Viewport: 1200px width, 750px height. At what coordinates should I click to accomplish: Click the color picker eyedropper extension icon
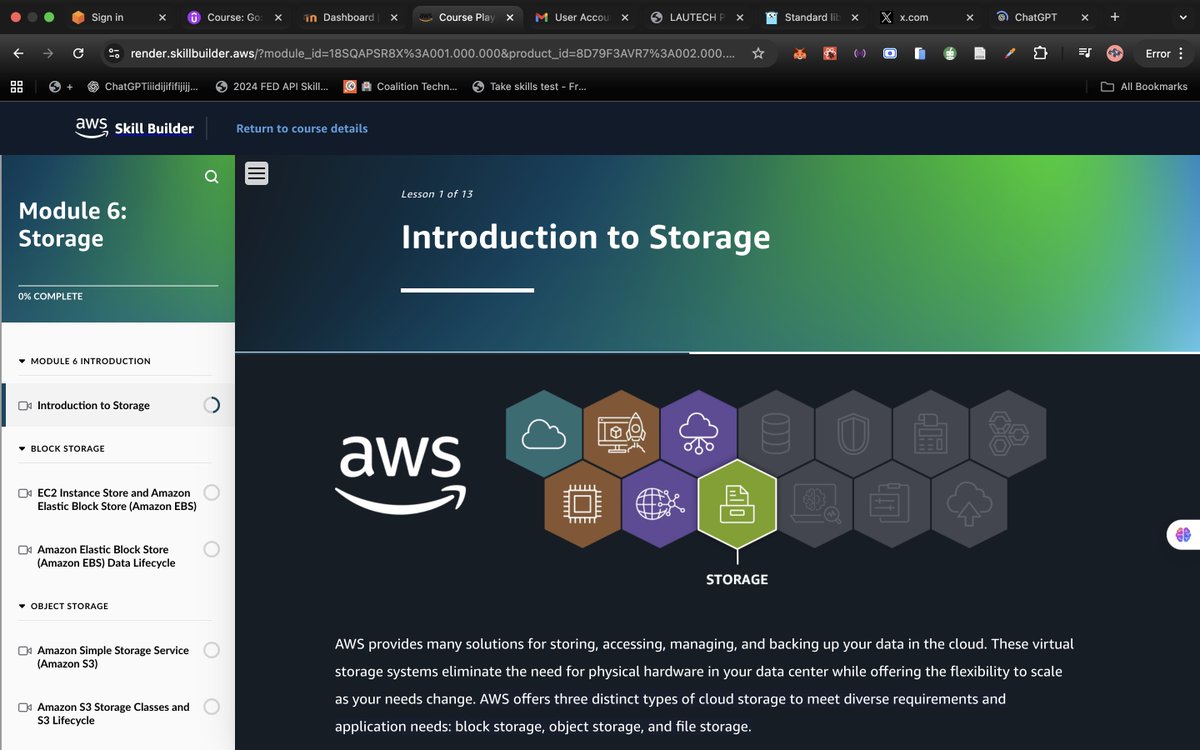tap(1010, 54)
